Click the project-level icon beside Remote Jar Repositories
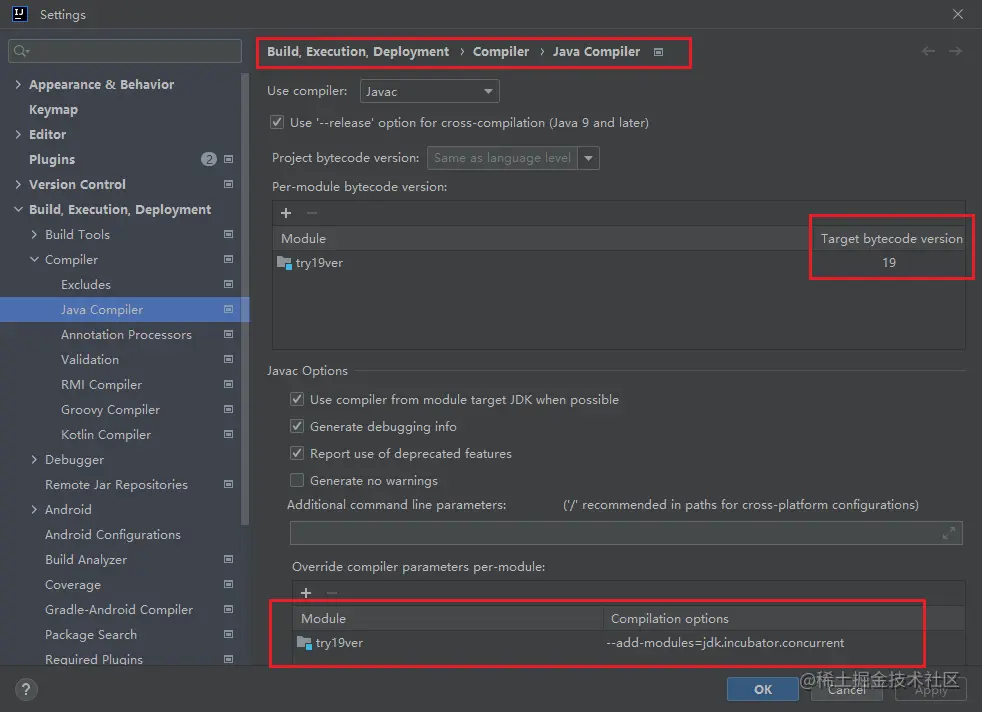The image size is (982, 712). pyautogui.click(x=229, y=484)
